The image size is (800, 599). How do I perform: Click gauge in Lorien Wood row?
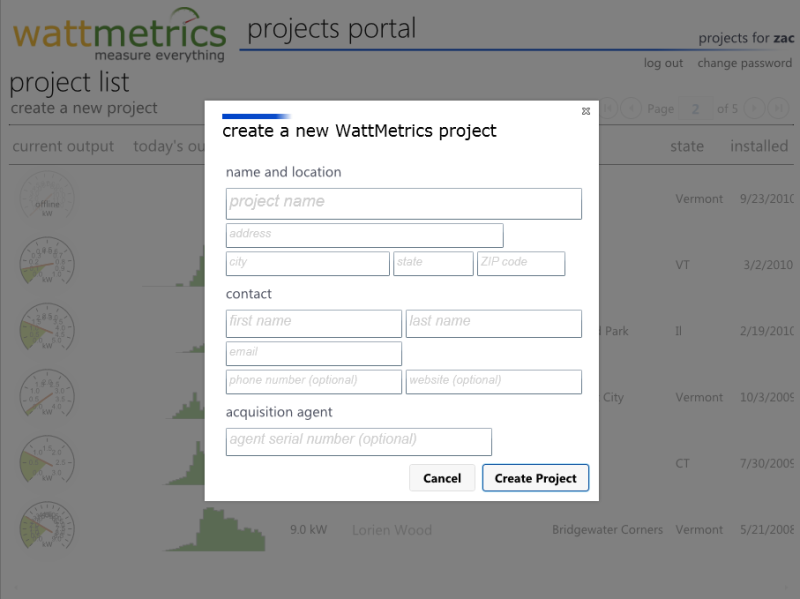coord(47,526)
